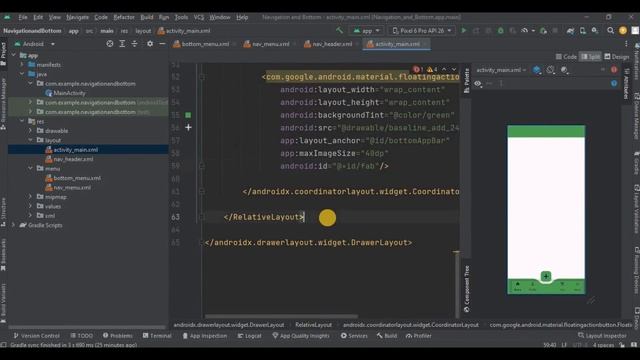
Task: Click the yellow user account avatar icon
Action: 623,31
